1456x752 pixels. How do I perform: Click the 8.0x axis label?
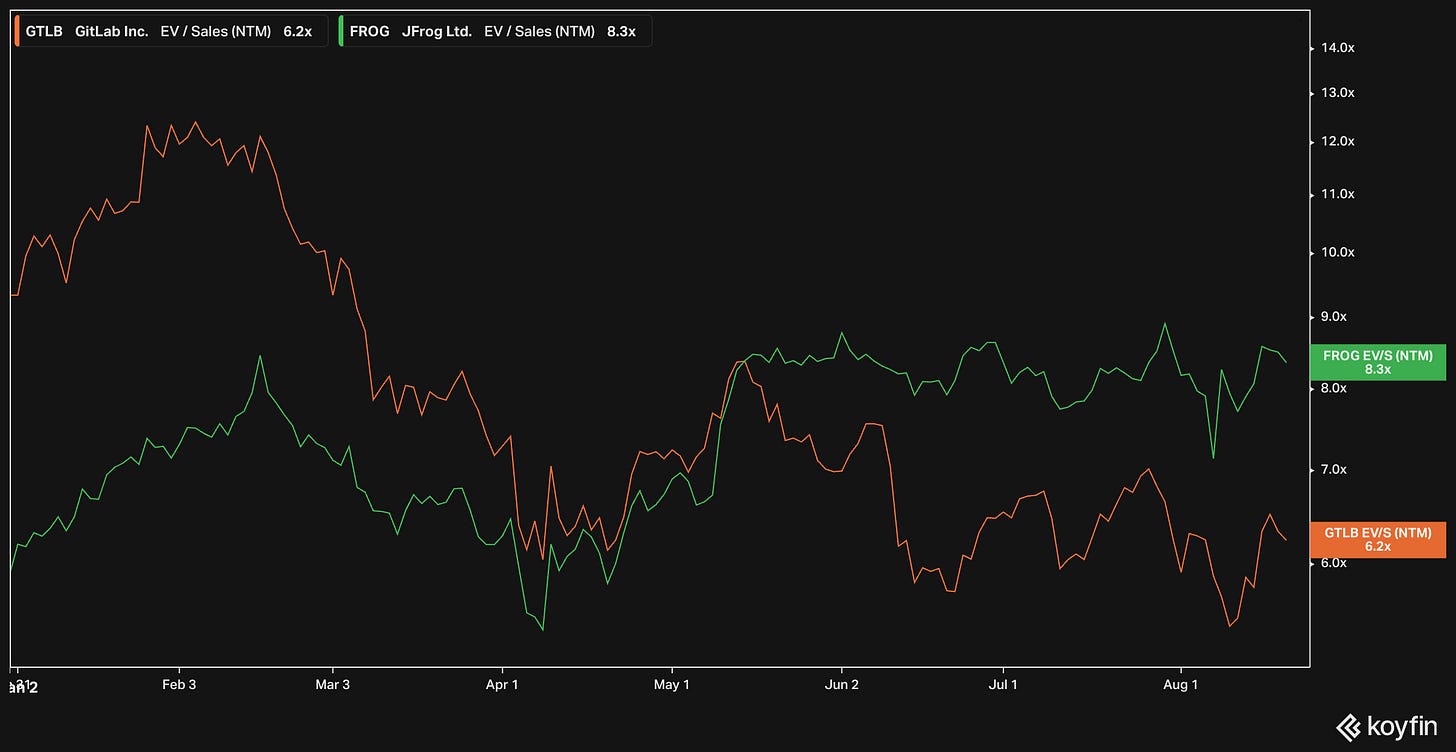tap(1334, 388)
